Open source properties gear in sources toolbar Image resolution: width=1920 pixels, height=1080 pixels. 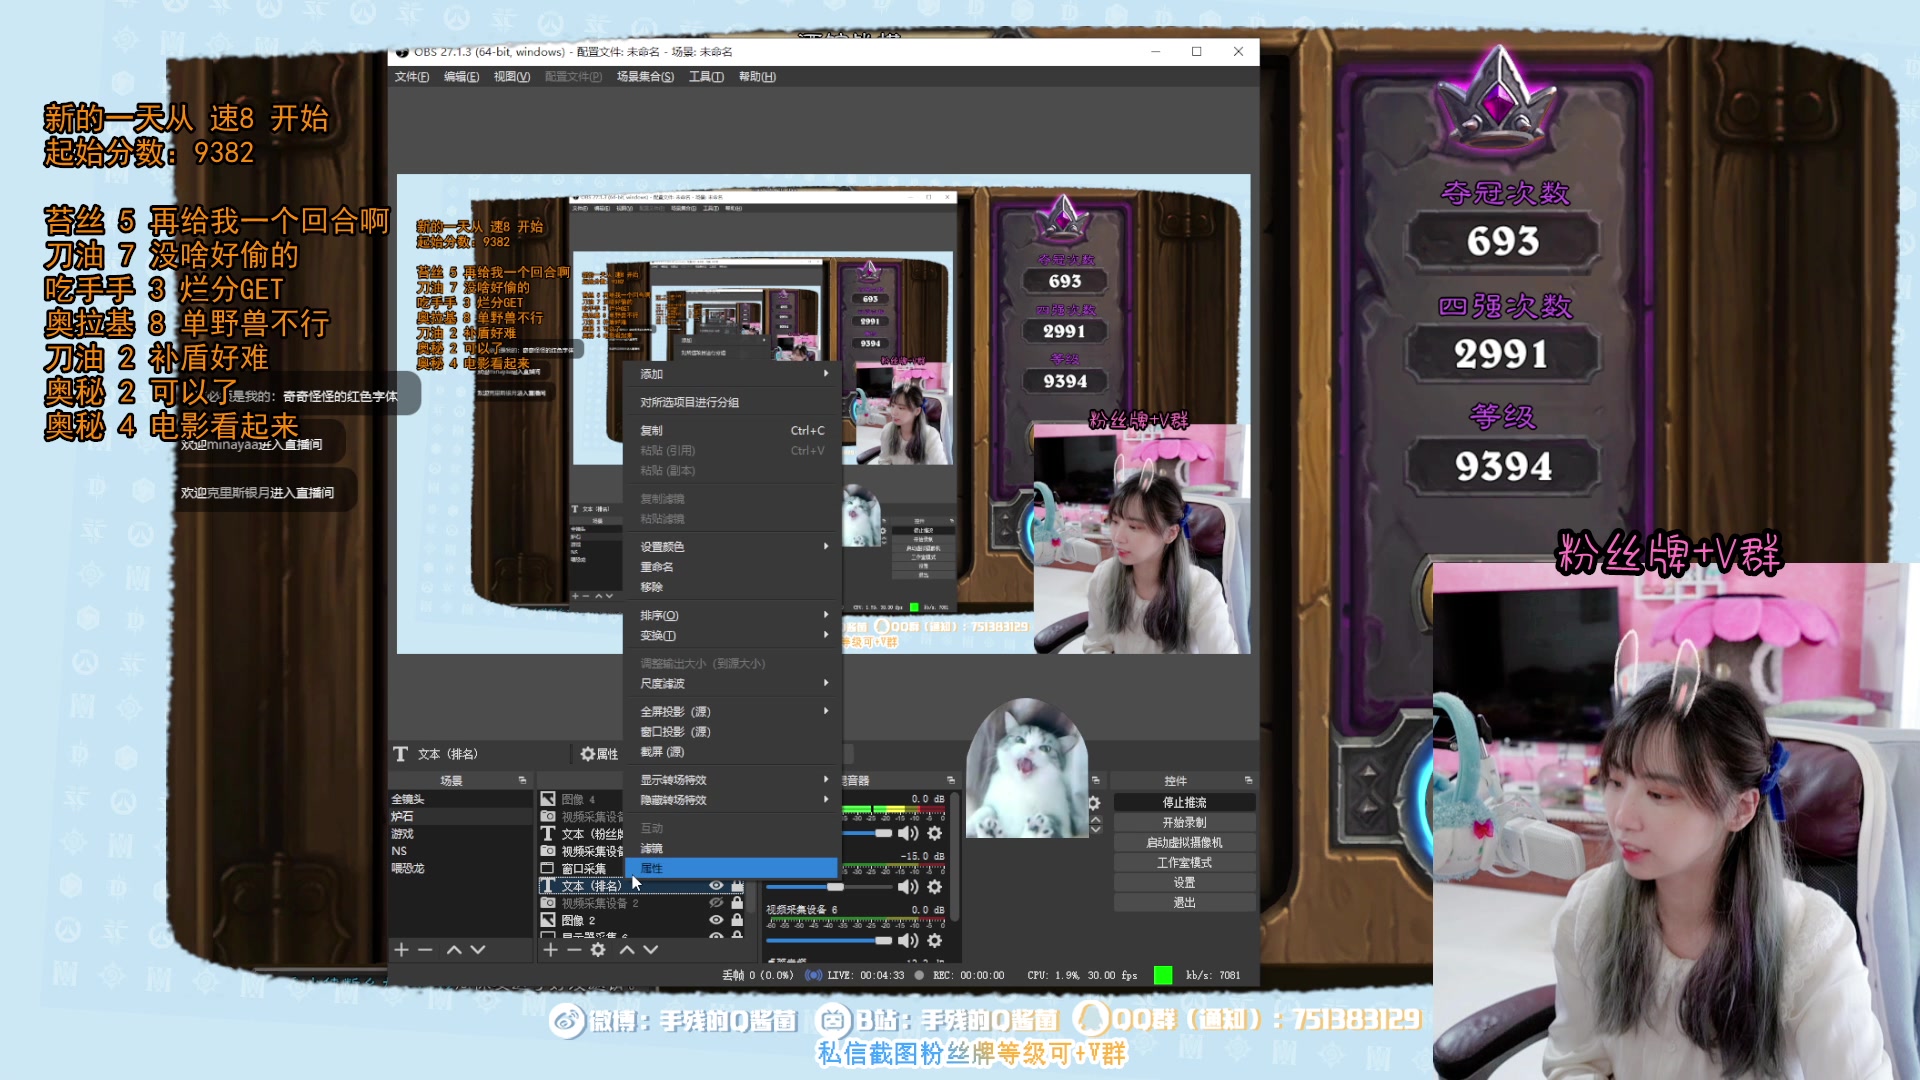[598, 949]
